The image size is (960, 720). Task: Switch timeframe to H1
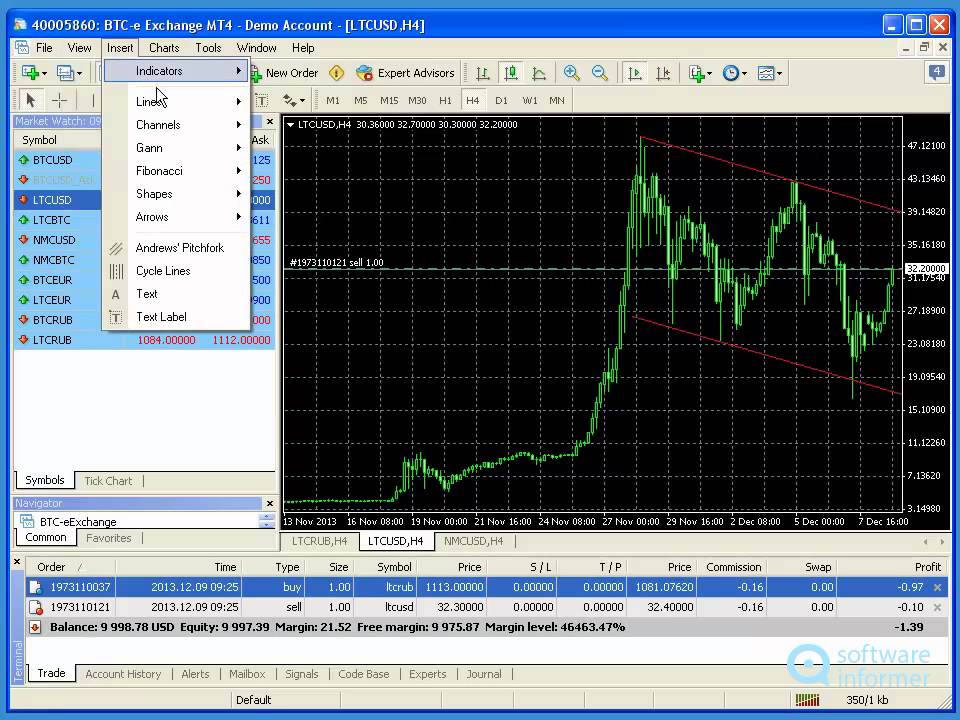click(x=445, y=100)
